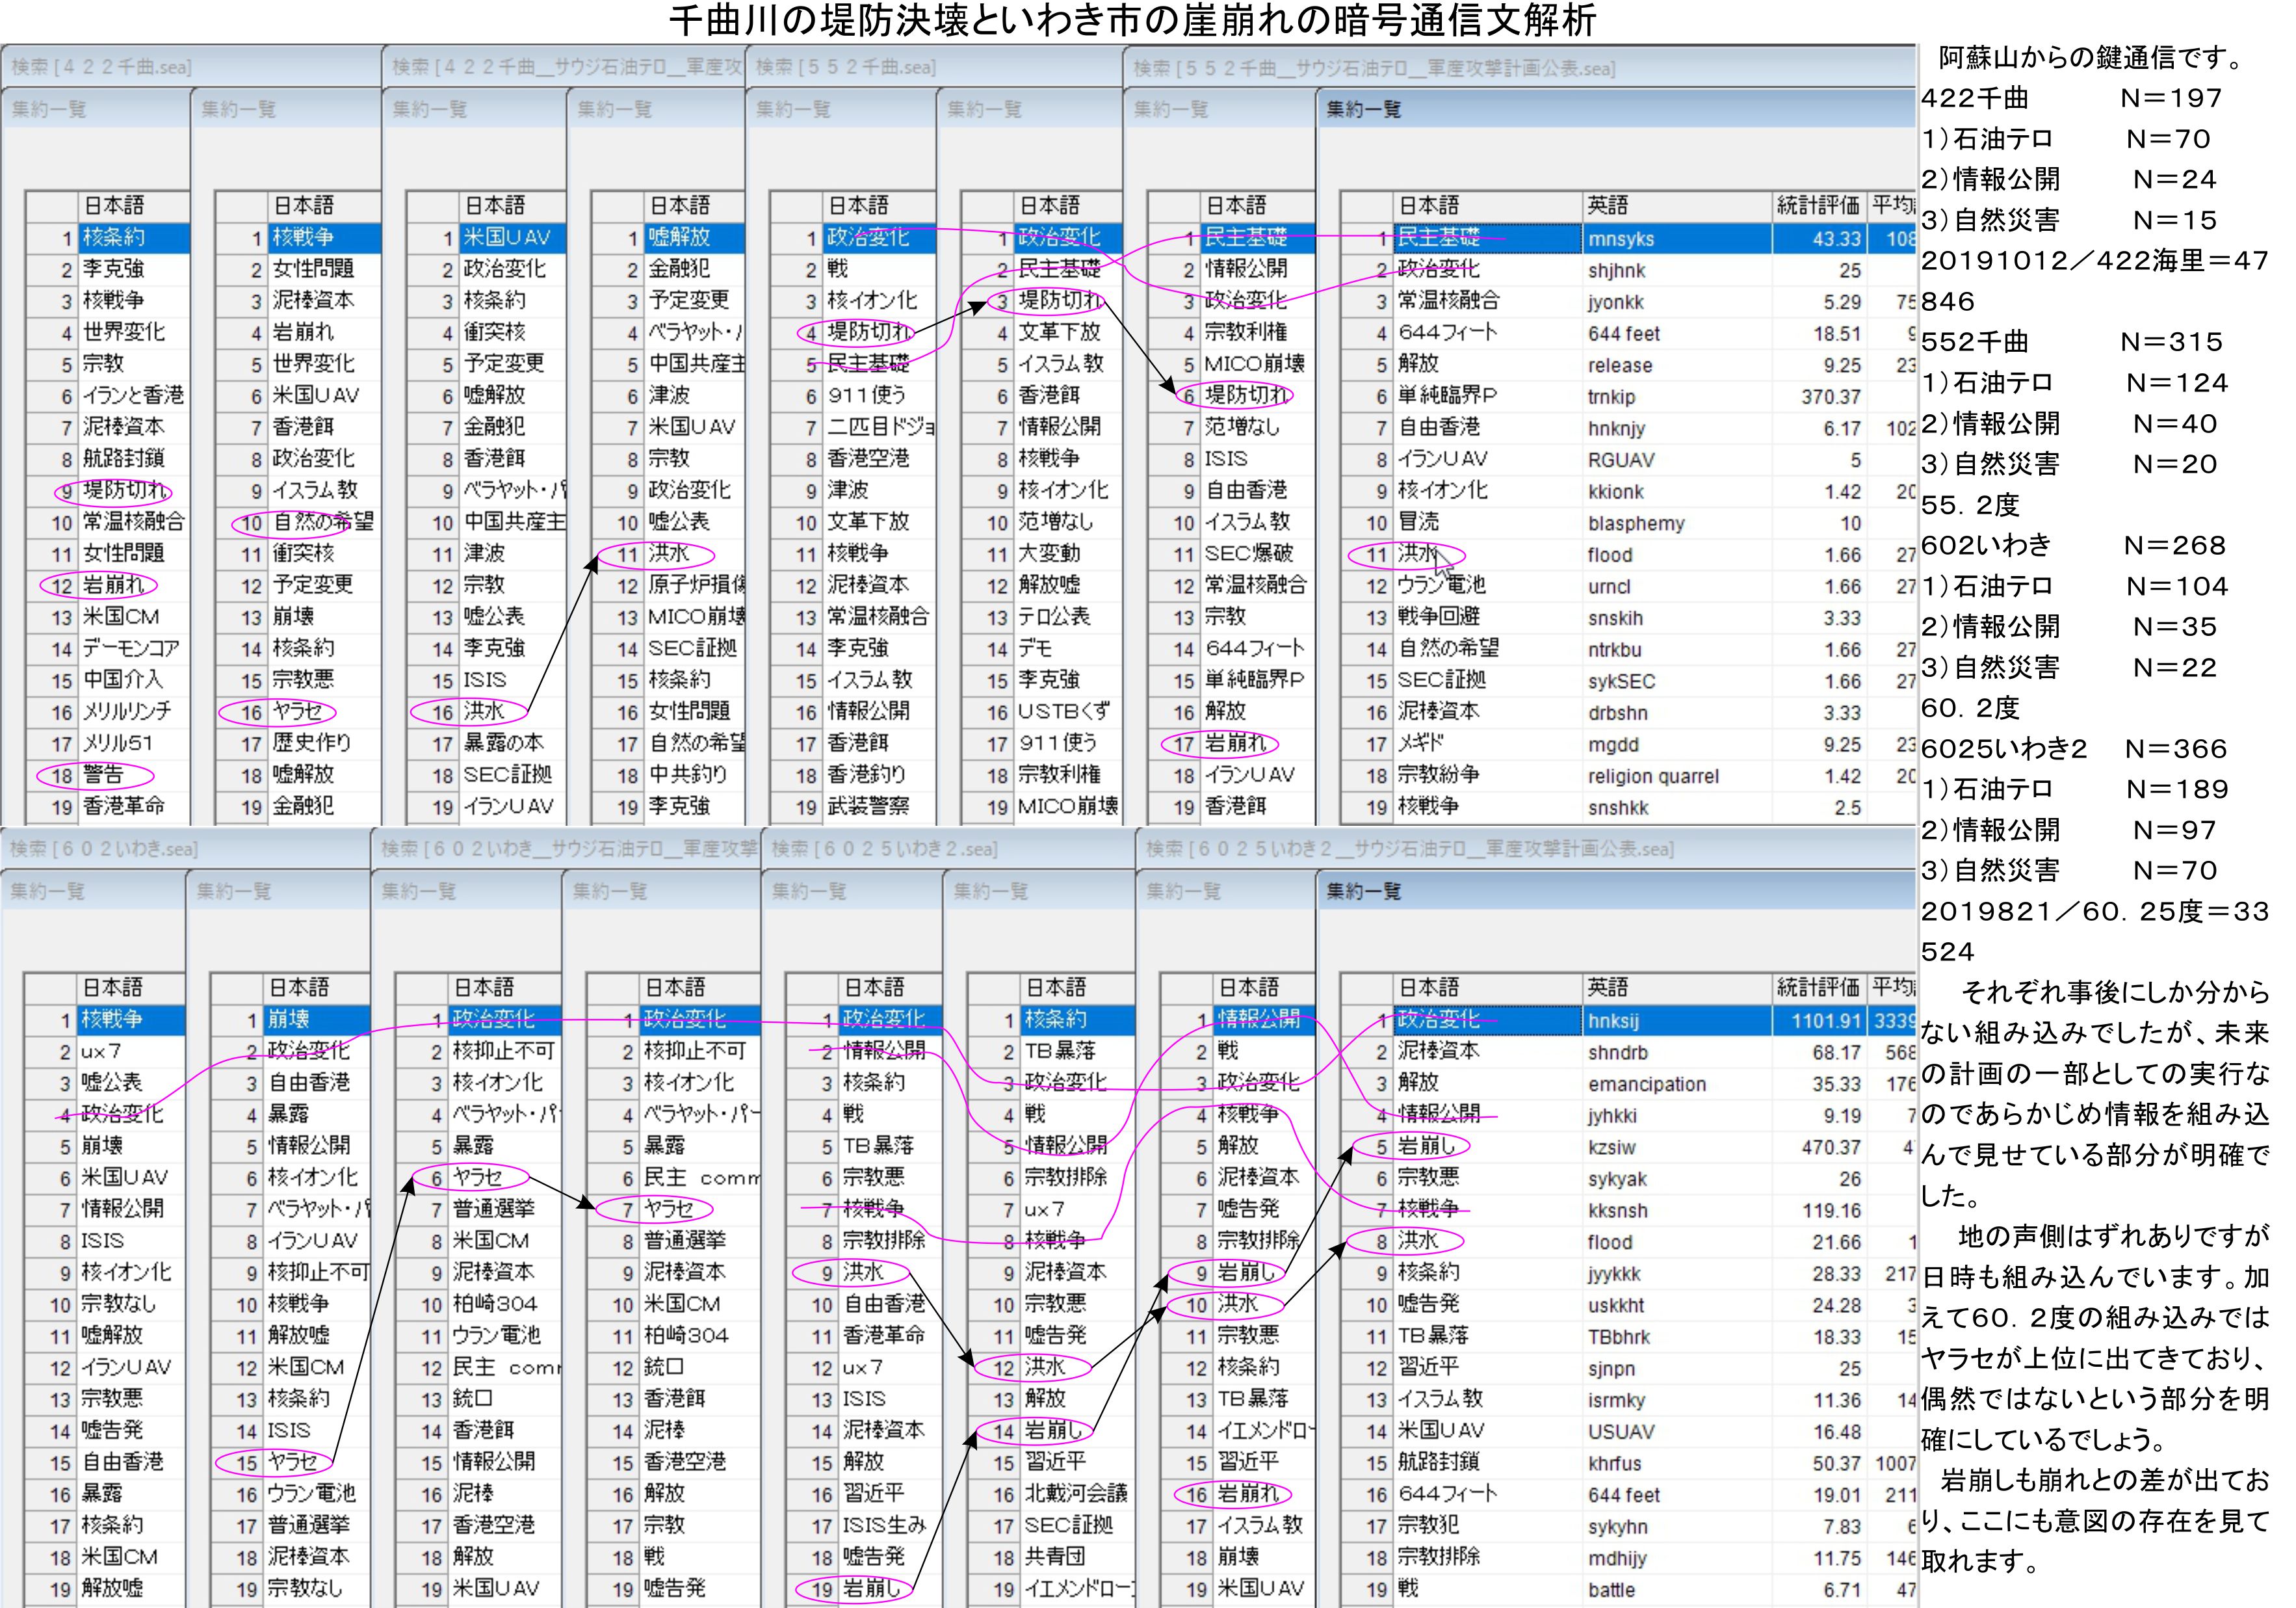Click the 'sykSEC' row entry
This screenshot has height=1608, width=2296.
pos(1620,681)
